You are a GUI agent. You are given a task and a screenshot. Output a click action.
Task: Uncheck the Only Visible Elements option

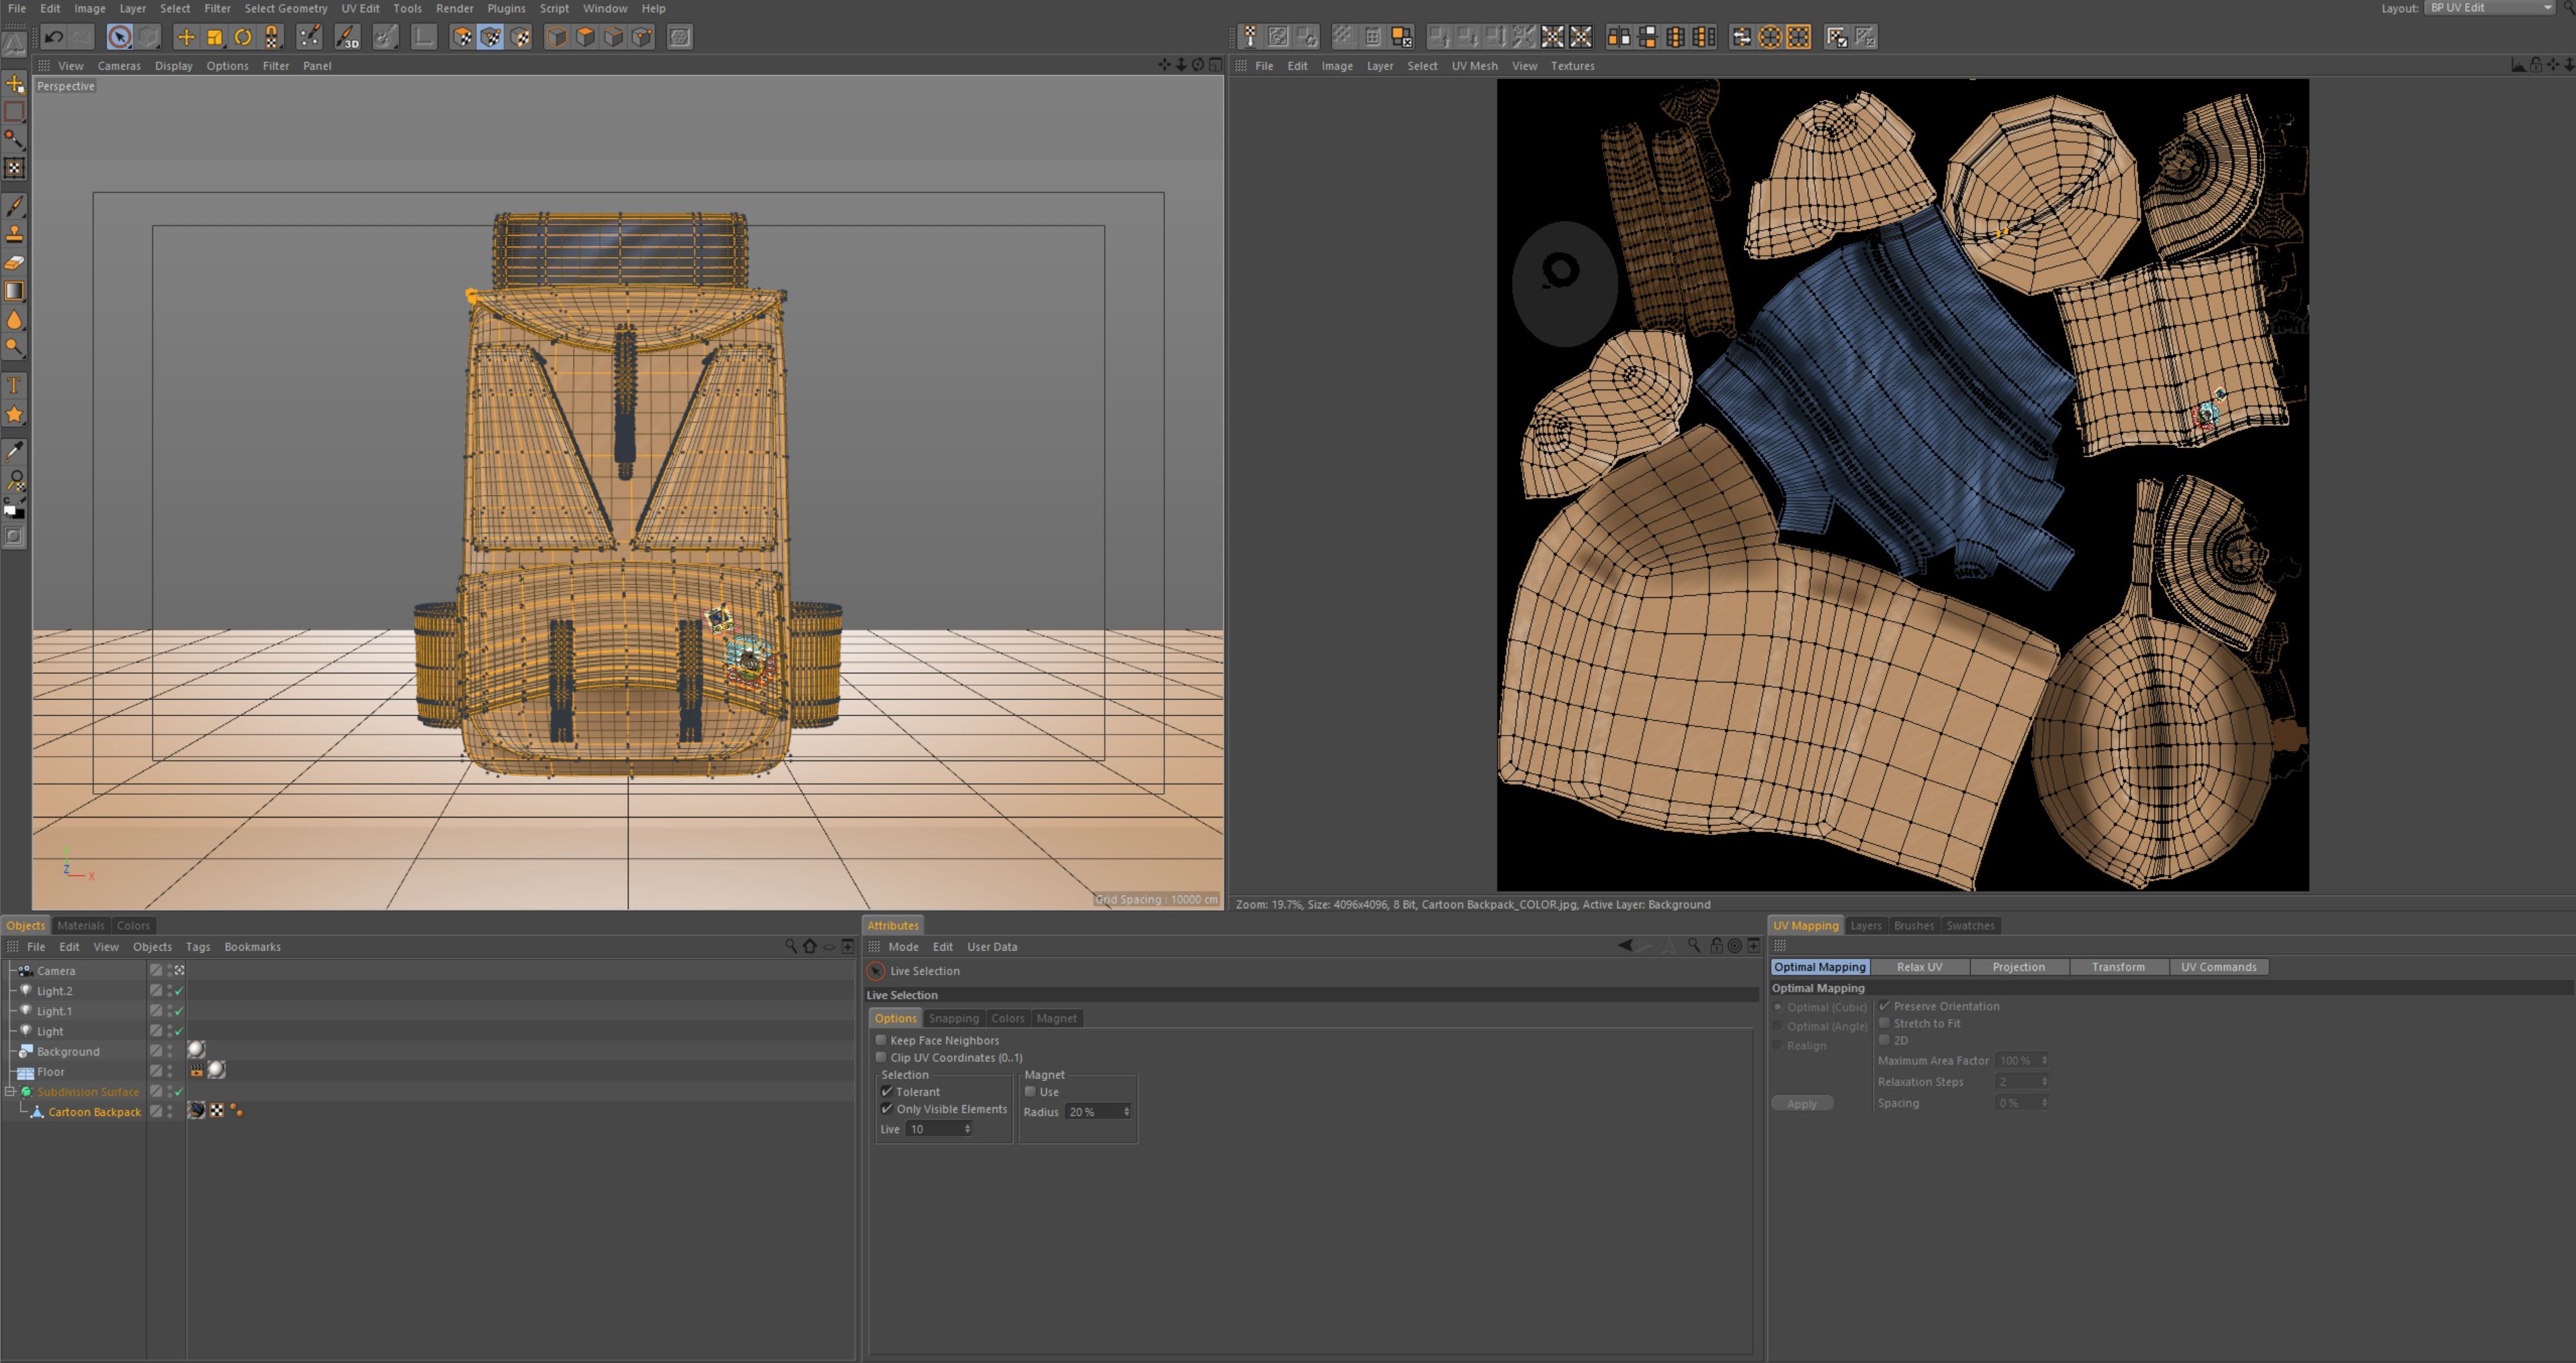[887, 1109]
